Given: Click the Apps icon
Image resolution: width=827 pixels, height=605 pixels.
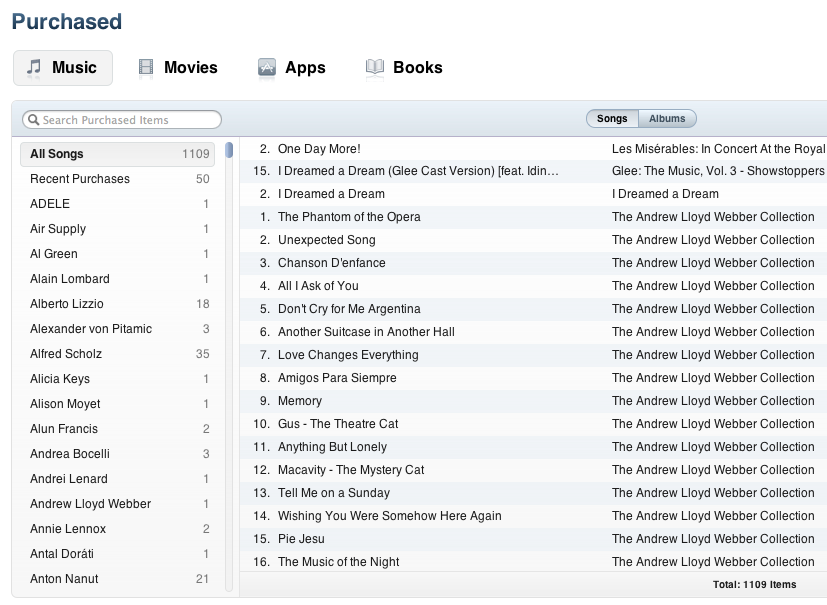Looking at the screenshot, I should [x=266, y=68].
